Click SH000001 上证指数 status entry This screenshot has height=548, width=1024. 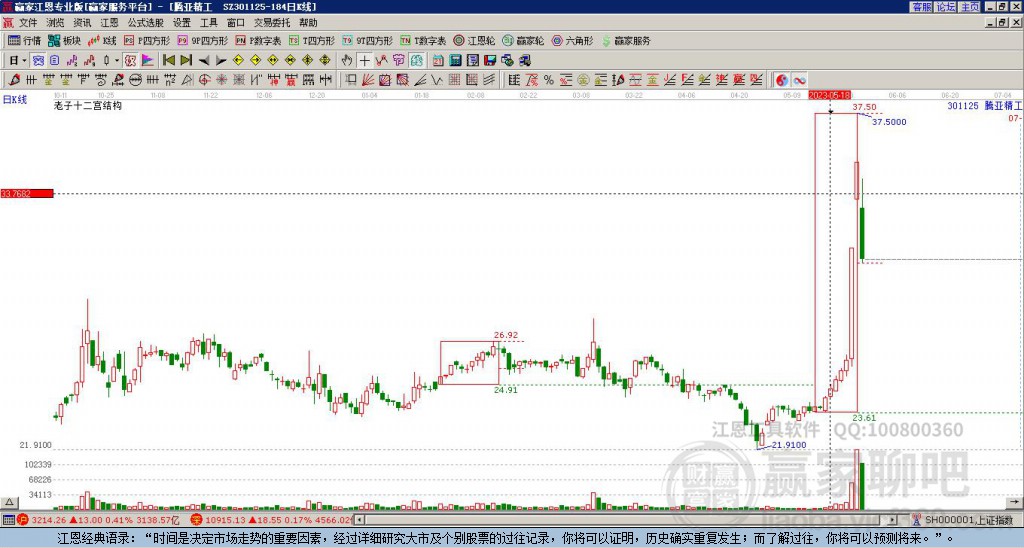968,520
